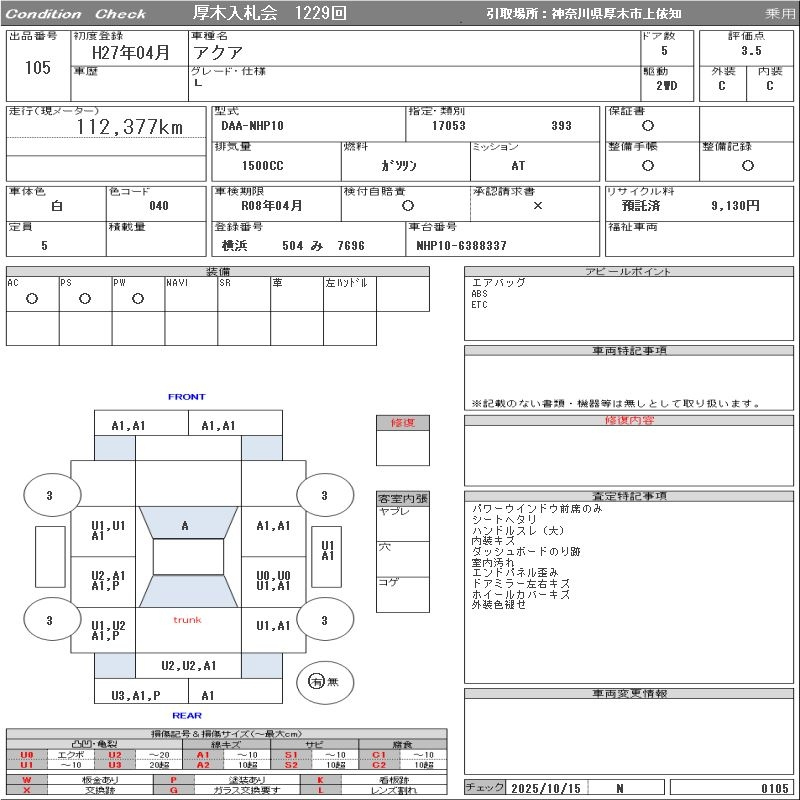Click the 修復内容 section heading

(629, 421)
